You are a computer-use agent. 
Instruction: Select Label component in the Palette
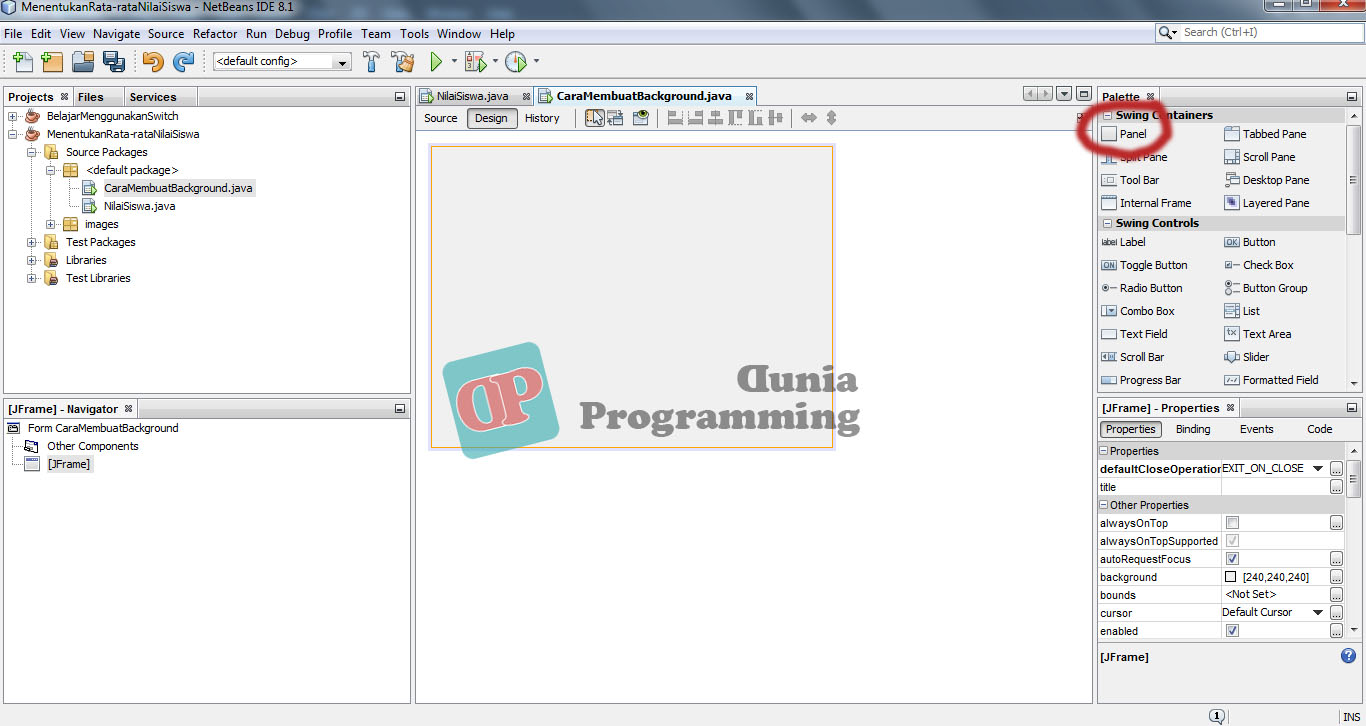pos(1123,242)
